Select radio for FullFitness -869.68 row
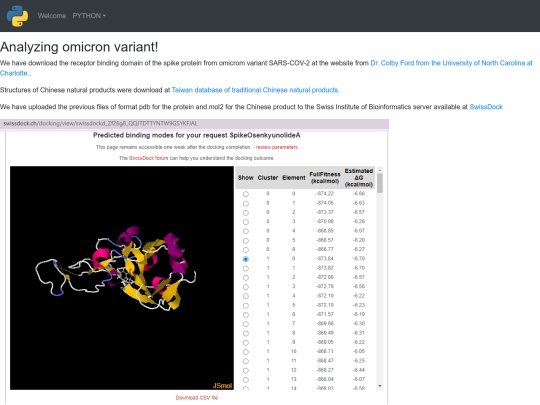Screen dimensions: 540x405 (x=246, y=324)
